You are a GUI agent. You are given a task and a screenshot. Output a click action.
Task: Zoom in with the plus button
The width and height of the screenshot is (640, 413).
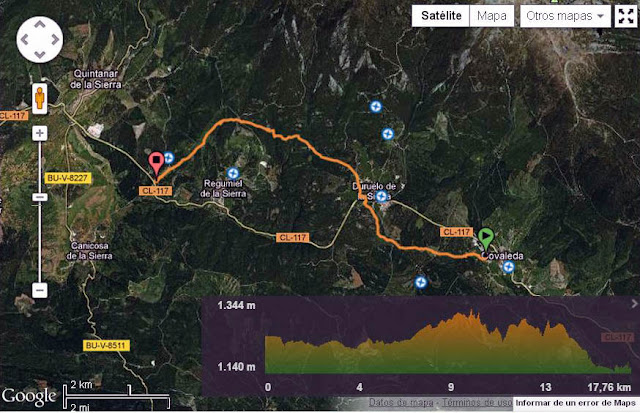pyautogui.click(x=40, y=133)
